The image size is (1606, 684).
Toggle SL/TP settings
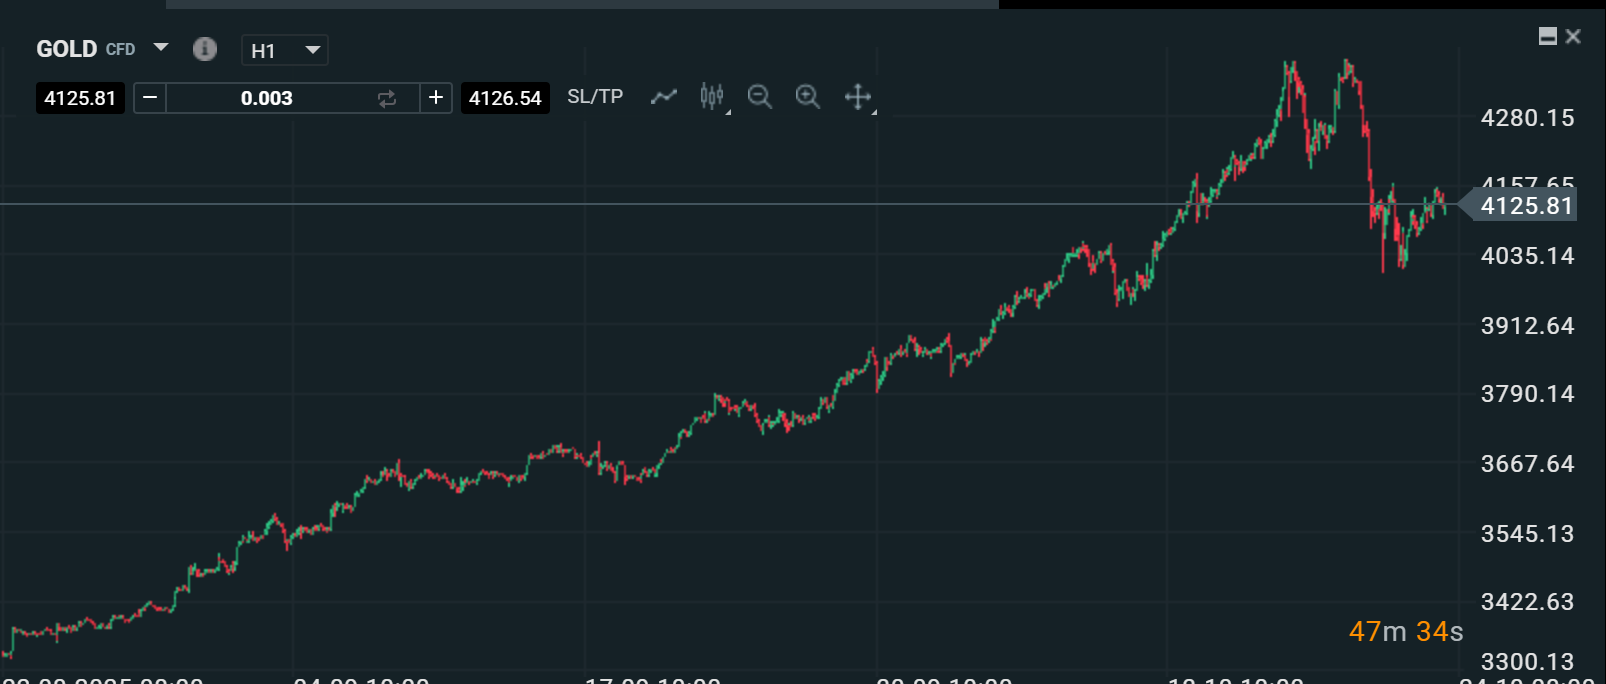595,97
